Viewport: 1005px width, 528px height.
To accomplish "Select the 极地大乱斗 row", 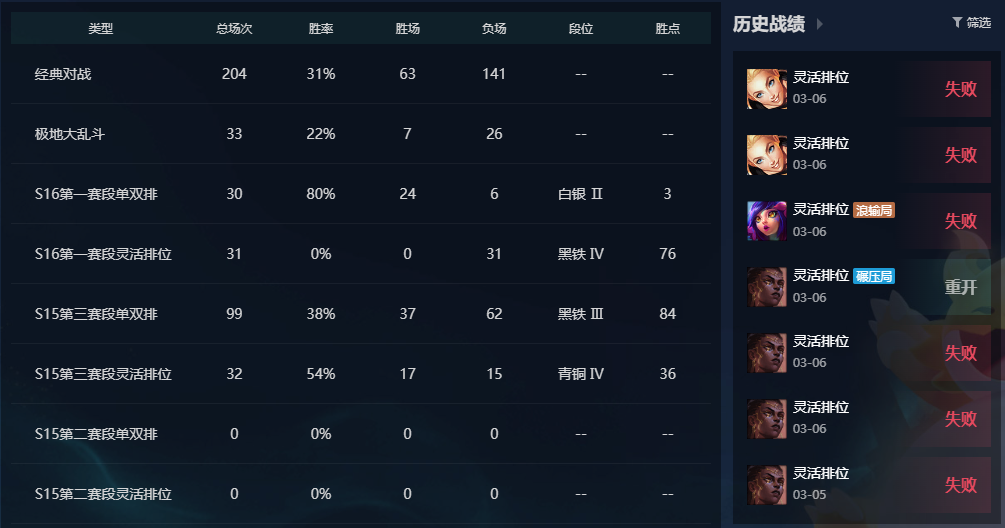I will click(361, 134).
